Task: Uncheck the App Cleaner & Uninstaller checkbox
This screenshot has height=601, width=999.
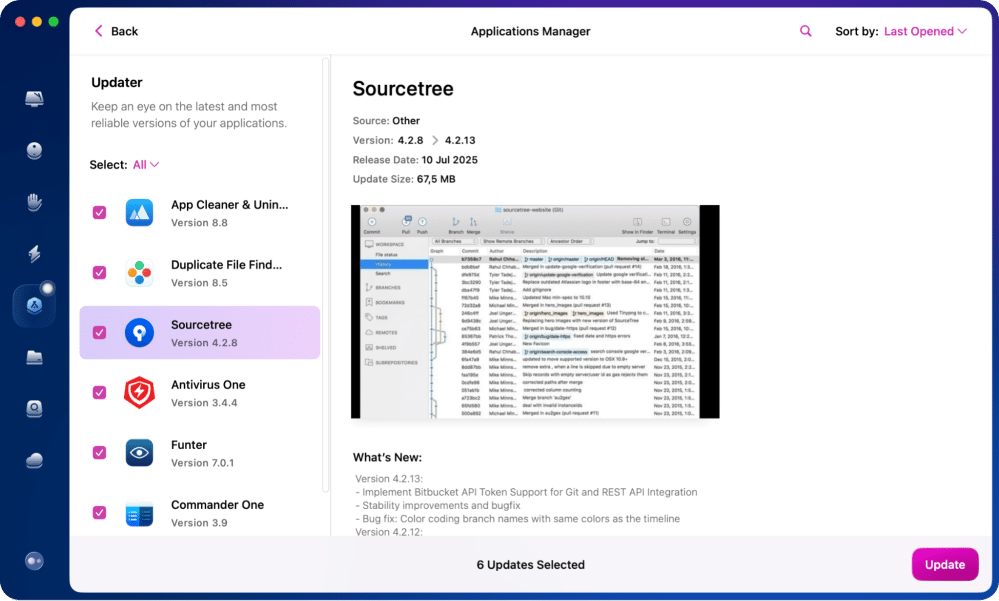Action: click(99, 212)
